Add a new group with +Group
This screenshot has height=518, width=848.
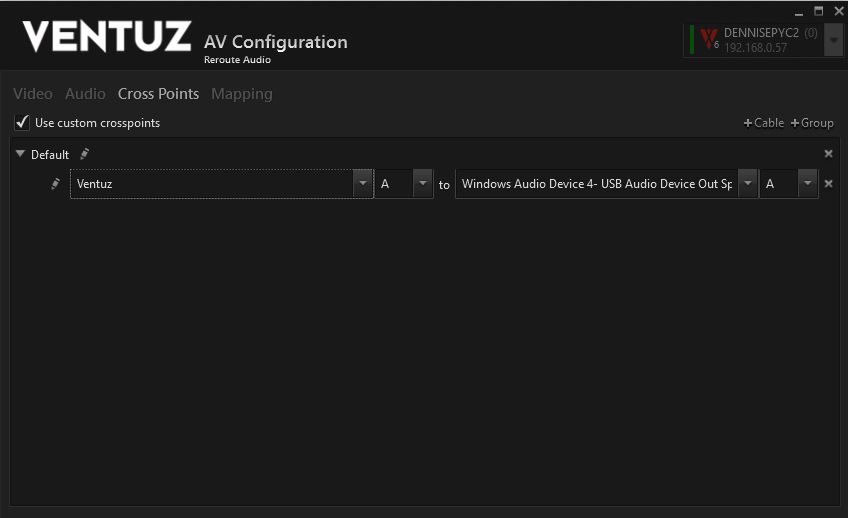(x=811, y=123)
